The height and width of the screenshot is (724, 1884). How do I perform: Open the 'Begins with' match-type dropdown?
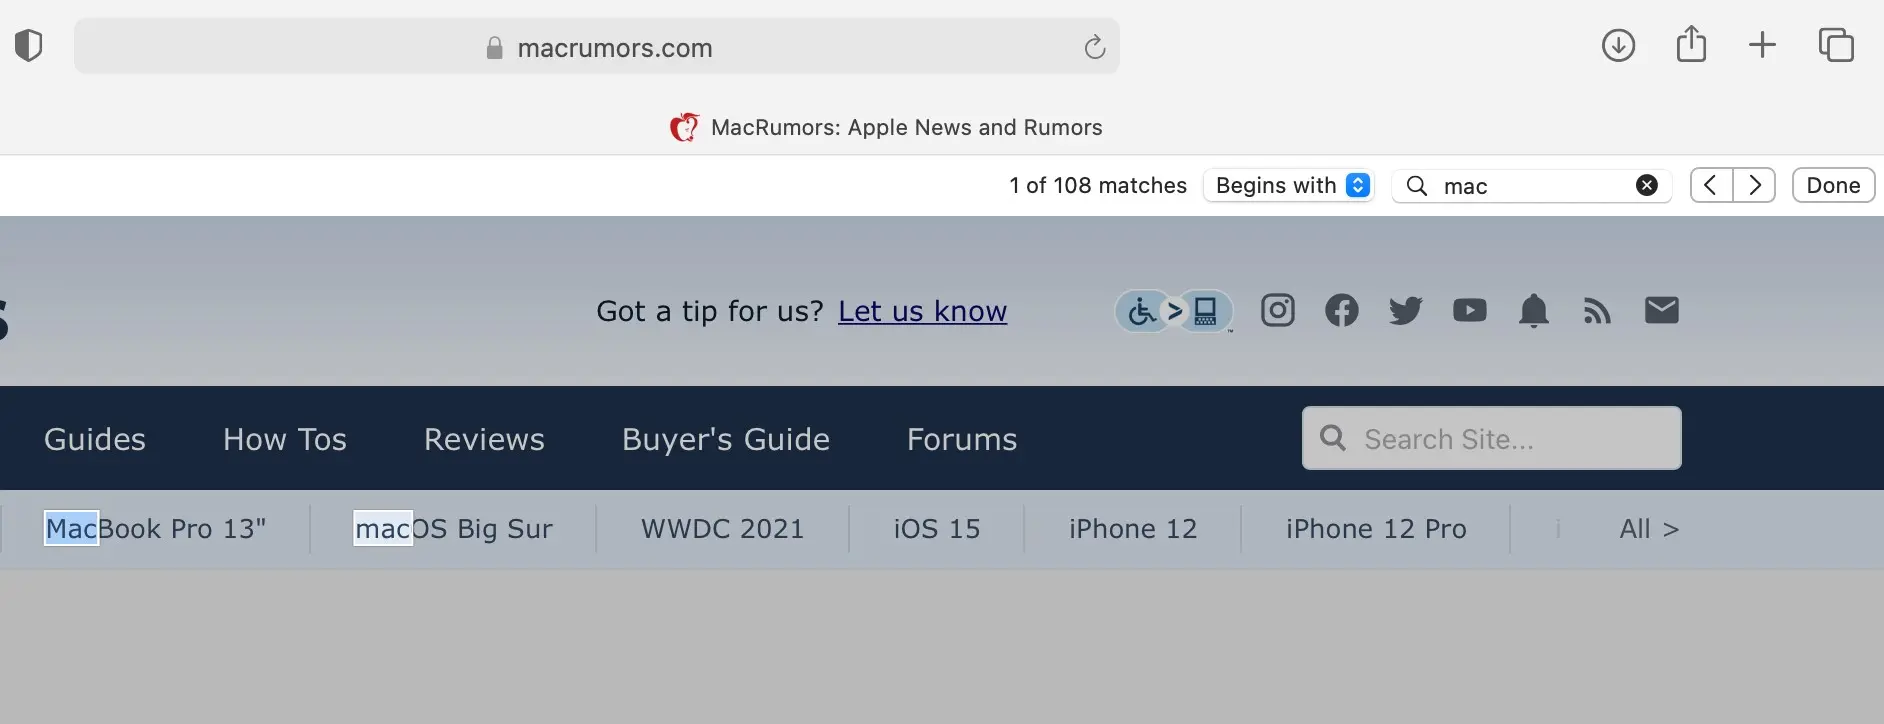(x=1289, y=185)
